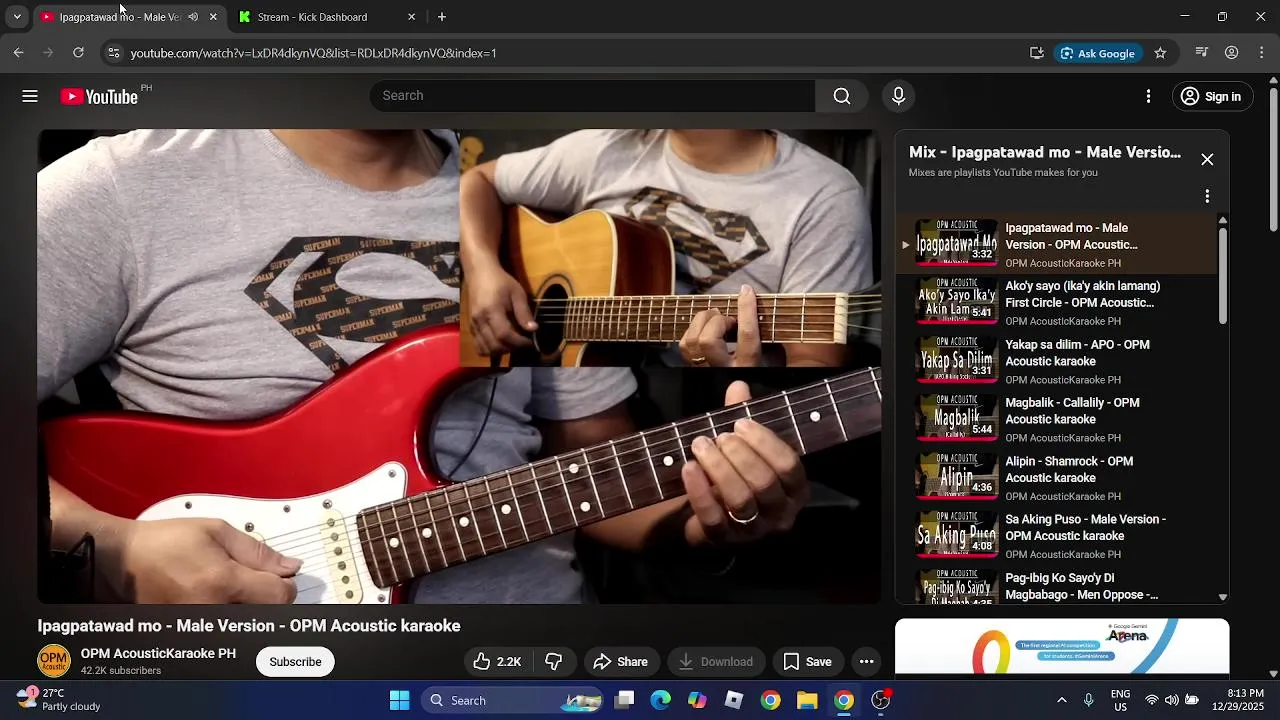Image resolution: width=1280 pixels, height=720 pixels.
Task: Open the Chrome profile icon
Action: point(1232,53)
